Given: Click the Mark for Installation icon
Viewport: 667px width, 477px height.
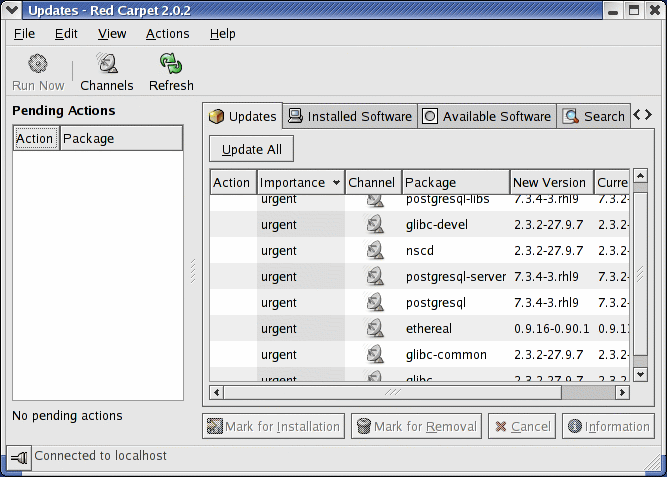Looking at the screenshot, I should coord(215,426).
